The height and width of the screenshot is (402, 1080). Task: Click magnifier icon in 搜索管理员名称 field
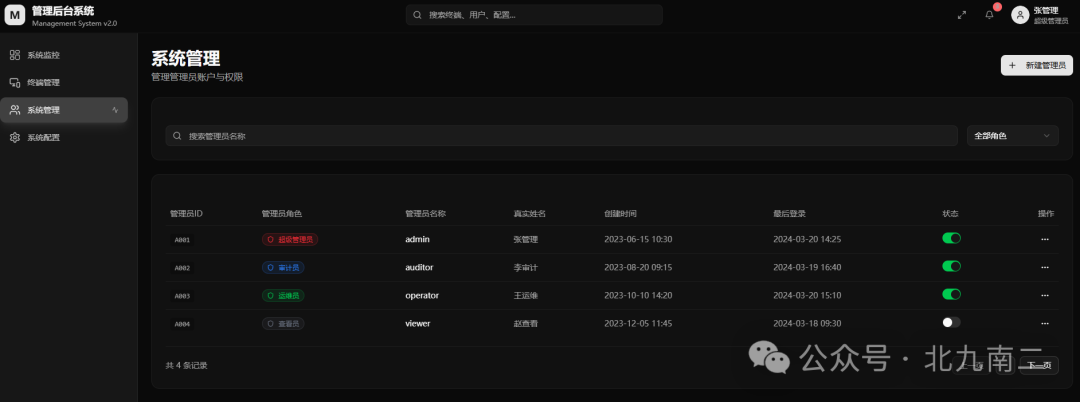(177, 136)
